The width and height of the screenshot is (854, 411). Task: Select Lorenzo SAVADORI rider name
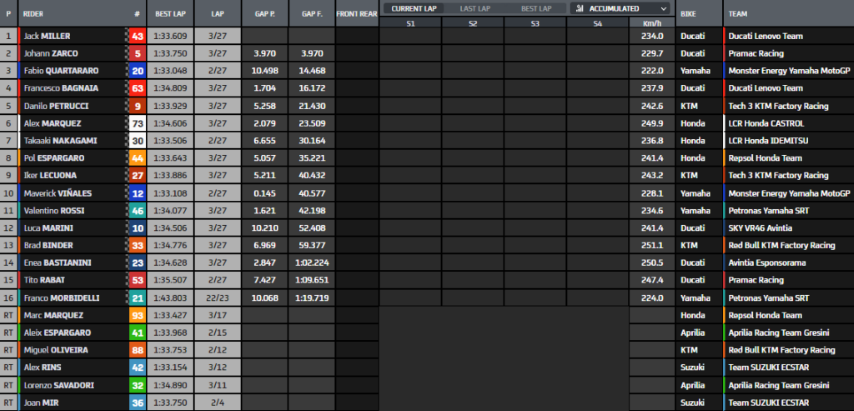click(58, 385)
